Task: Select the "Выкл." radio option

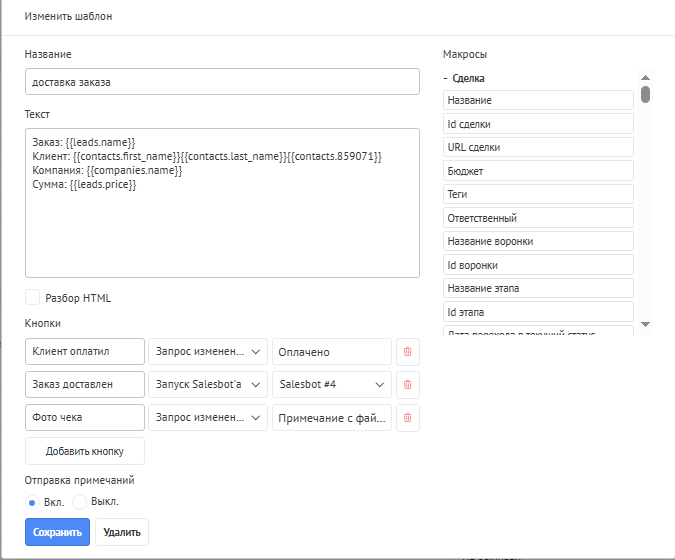Action: click(x=79, y=502)
